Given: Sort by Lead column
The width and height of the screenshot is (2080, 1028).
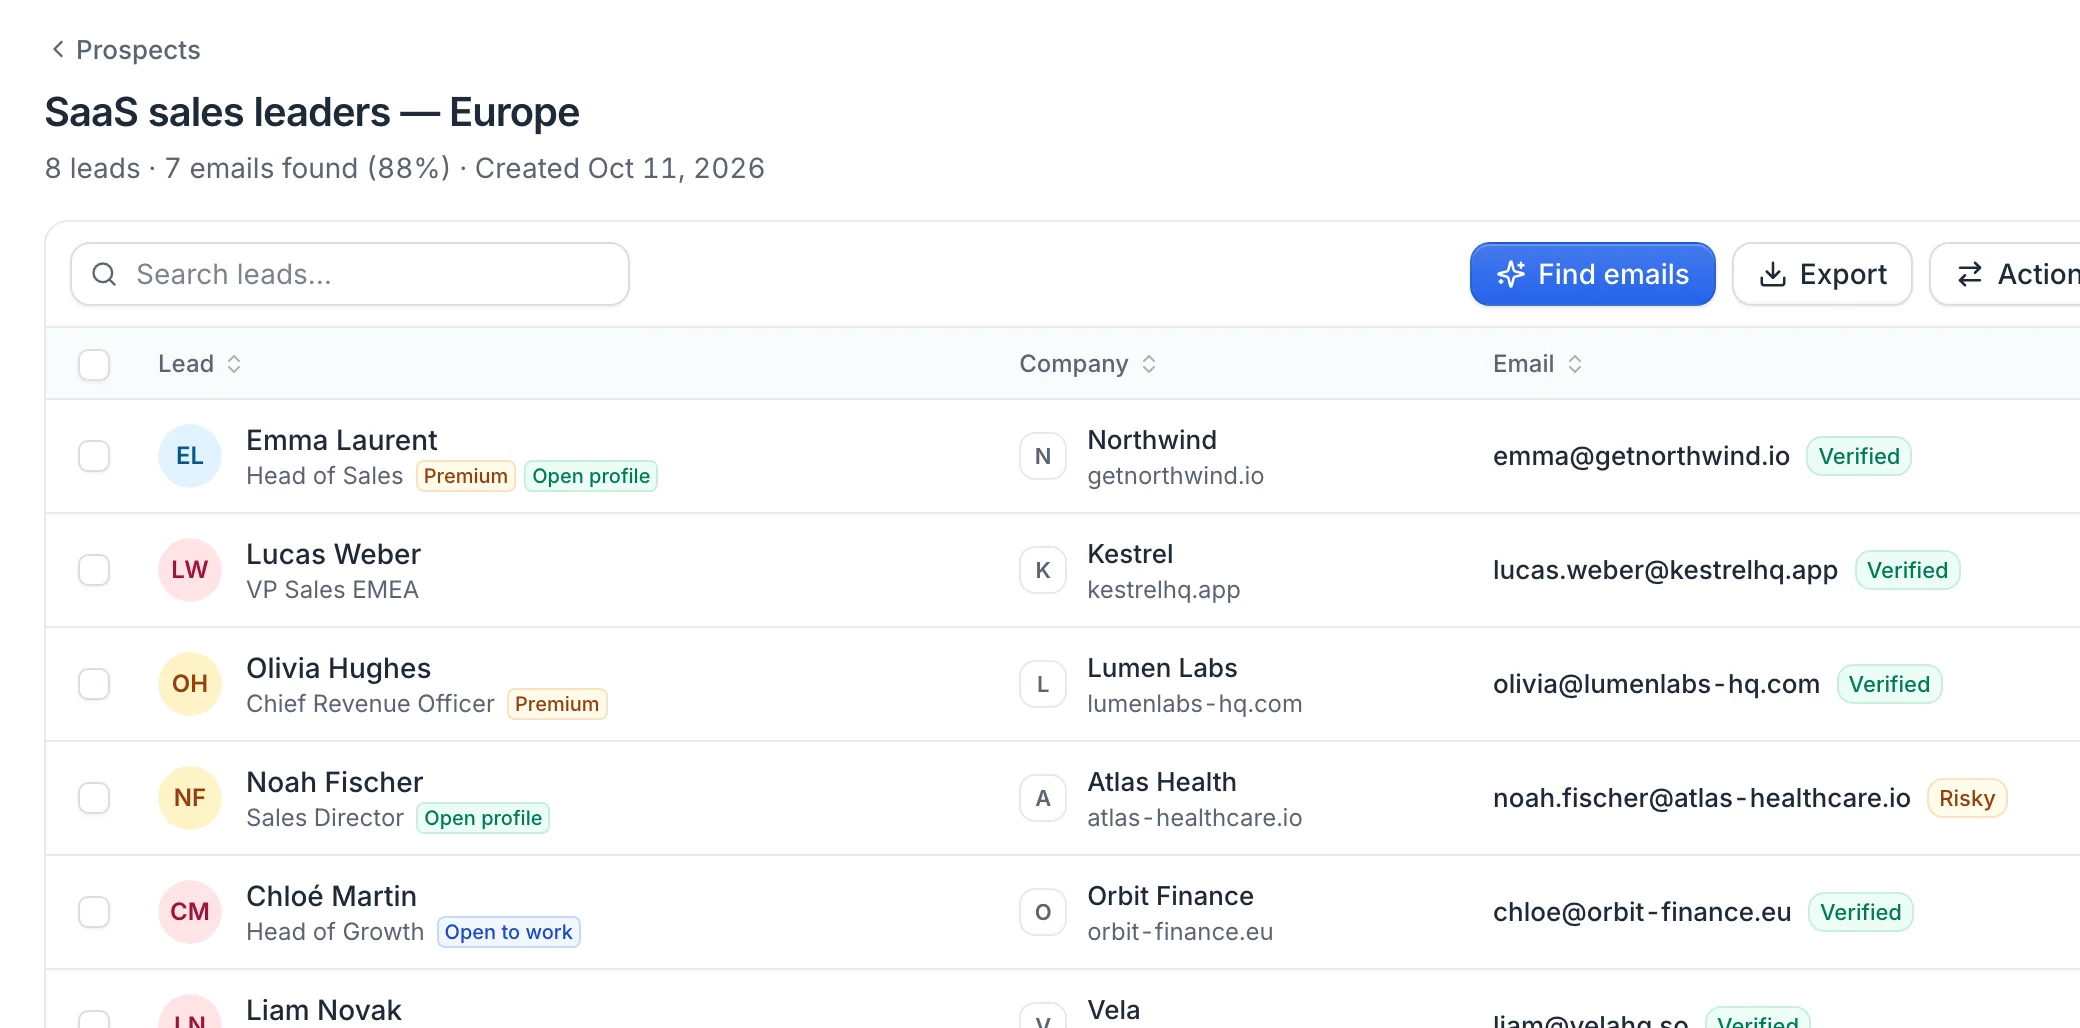Looking at the screenshot, I should [200, 364].
